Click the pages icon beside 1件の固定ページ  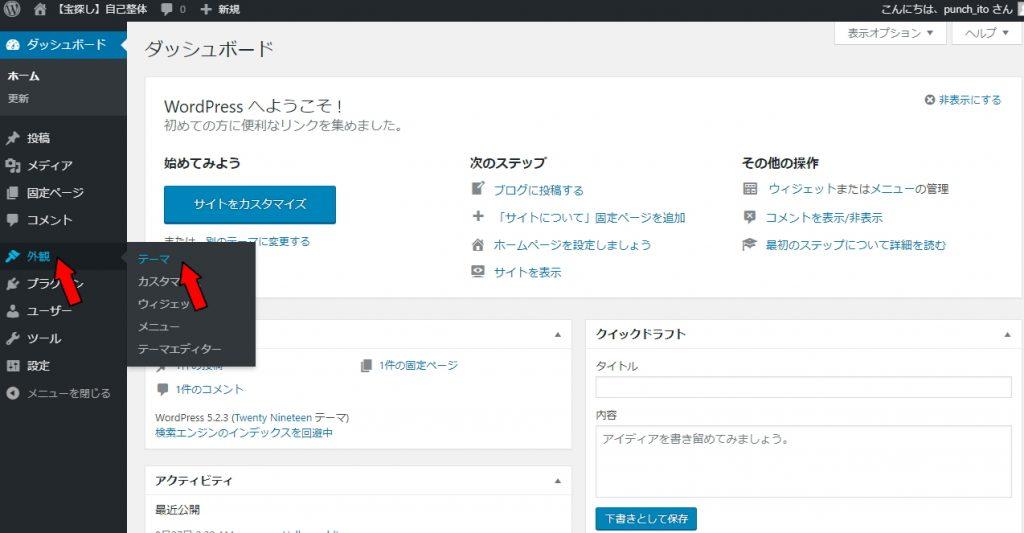366,366
